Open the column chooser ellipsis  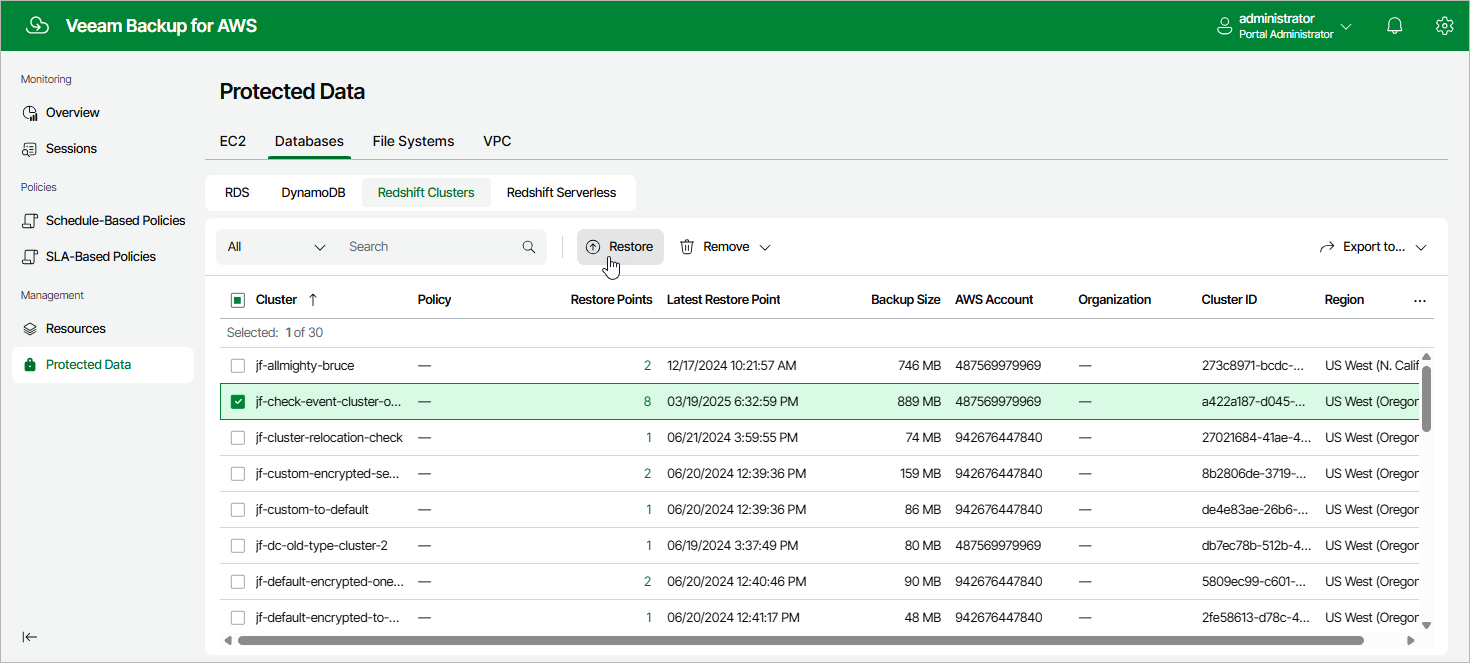[x=1420, y=300]
